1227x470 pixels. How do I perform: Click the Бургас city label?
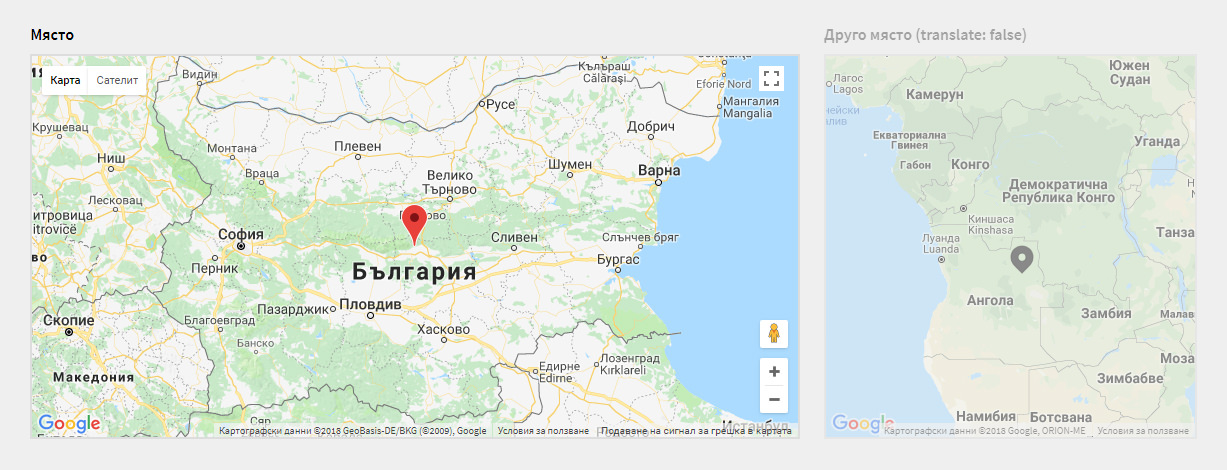[617, 259]
